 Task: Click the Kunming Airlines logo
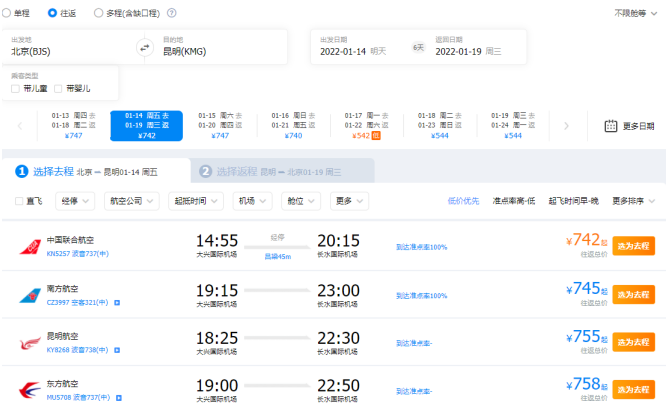[x=30, y=343]
